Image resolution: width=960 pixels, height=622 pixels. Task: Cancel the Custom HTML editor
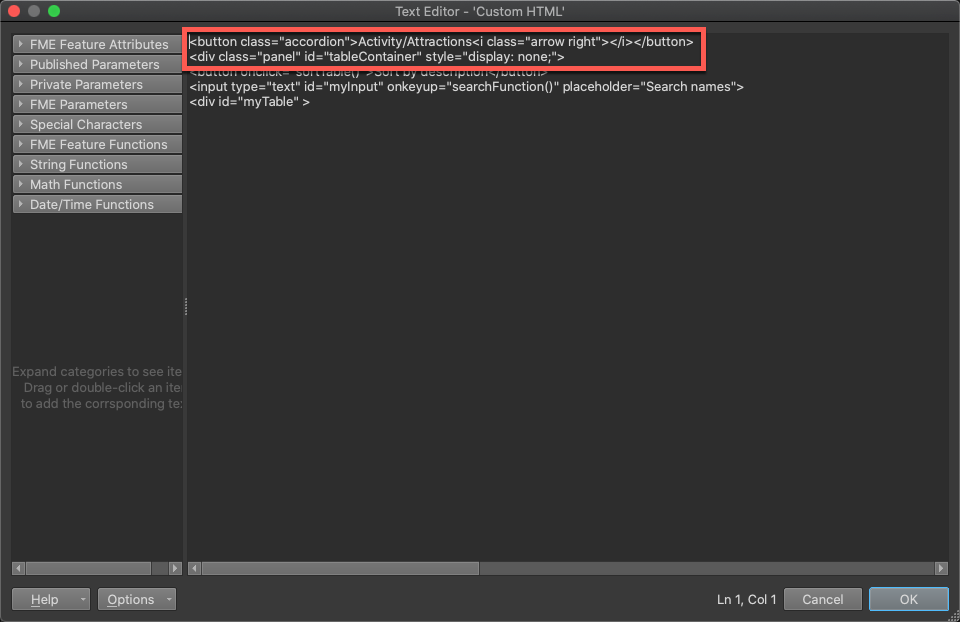point(822,599)
